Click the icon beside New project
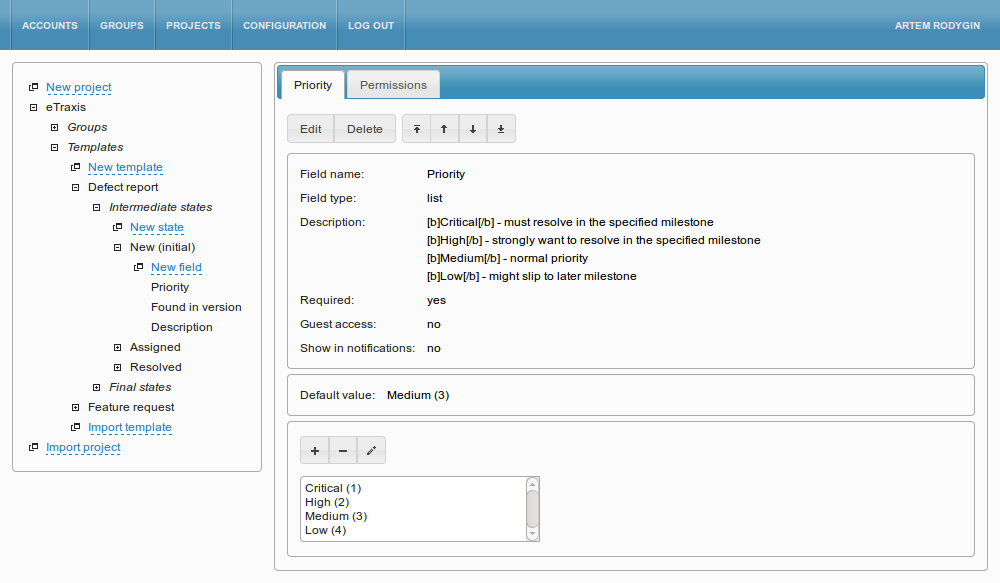 click(34, 87)
